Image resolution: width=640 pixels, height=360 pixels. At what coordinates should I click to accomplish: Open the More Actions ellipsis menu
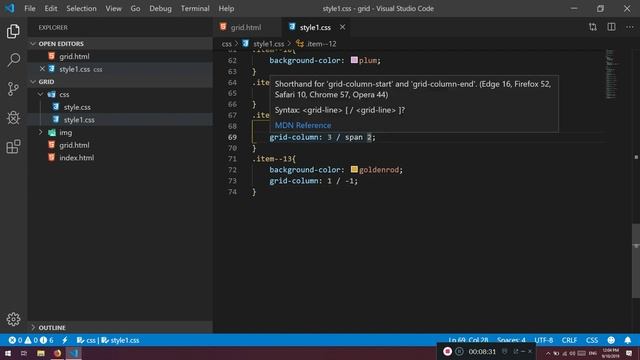(x=630, y=27)
